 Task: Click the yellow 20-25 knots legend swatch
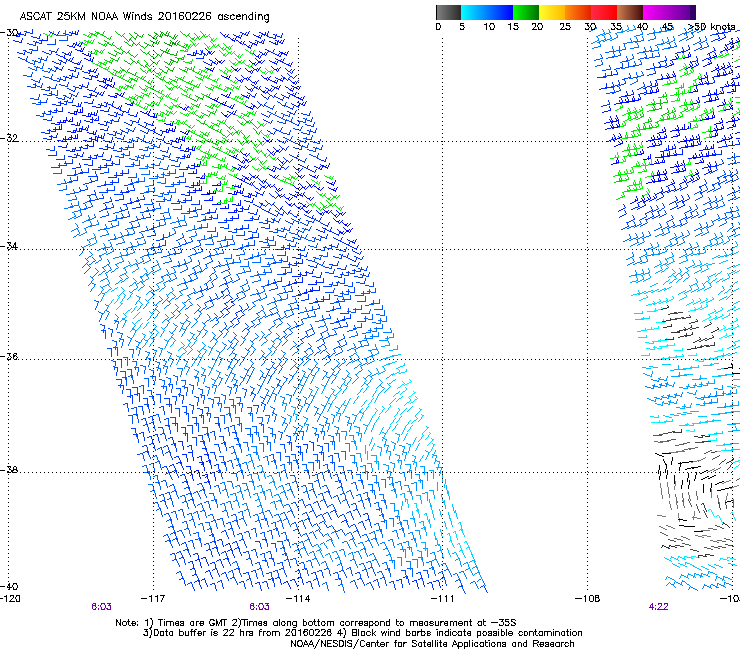(552, 12)
